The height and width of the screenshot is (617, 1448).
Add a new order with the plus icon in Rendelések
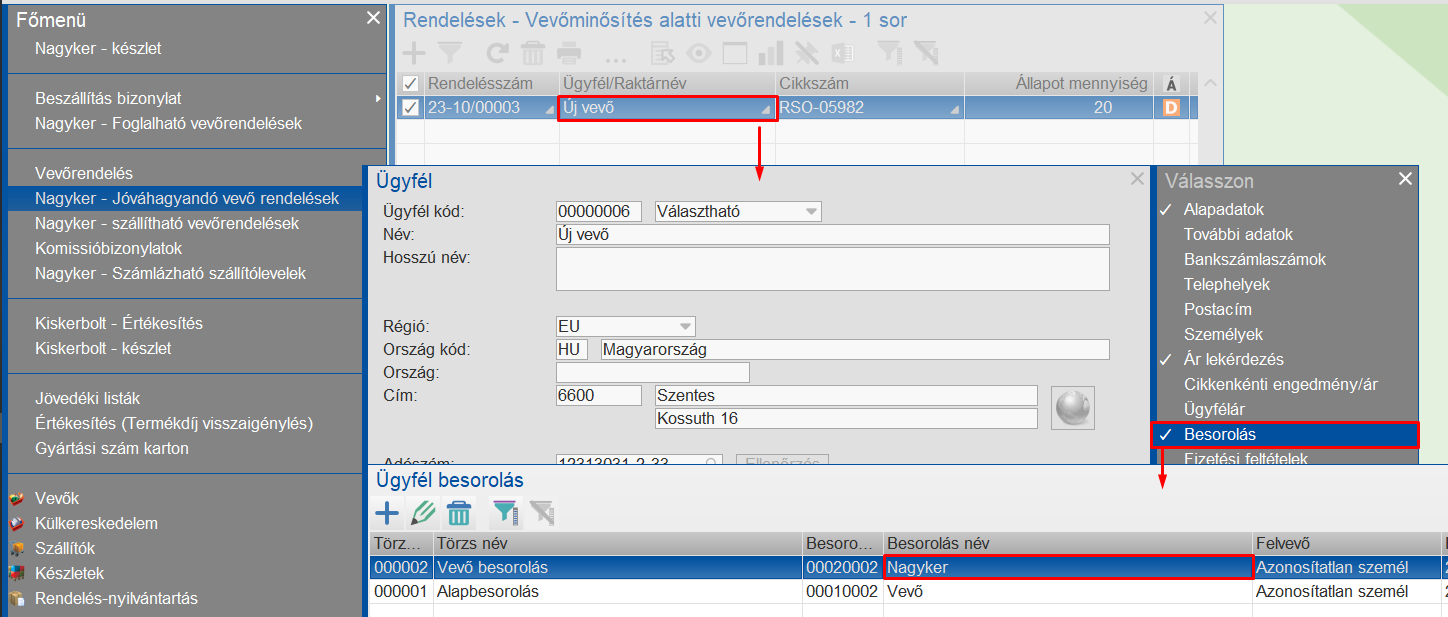click(413, 53)
